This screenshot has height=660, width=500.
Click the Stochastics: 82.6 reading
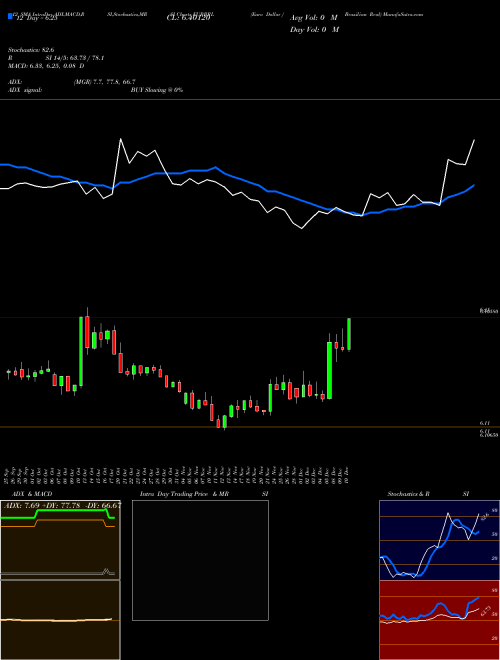pos(31,50)
